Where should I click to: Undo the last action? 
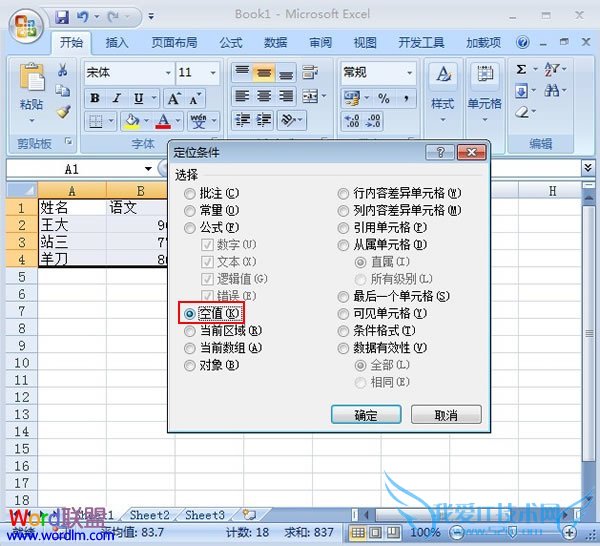coord(82,17)
